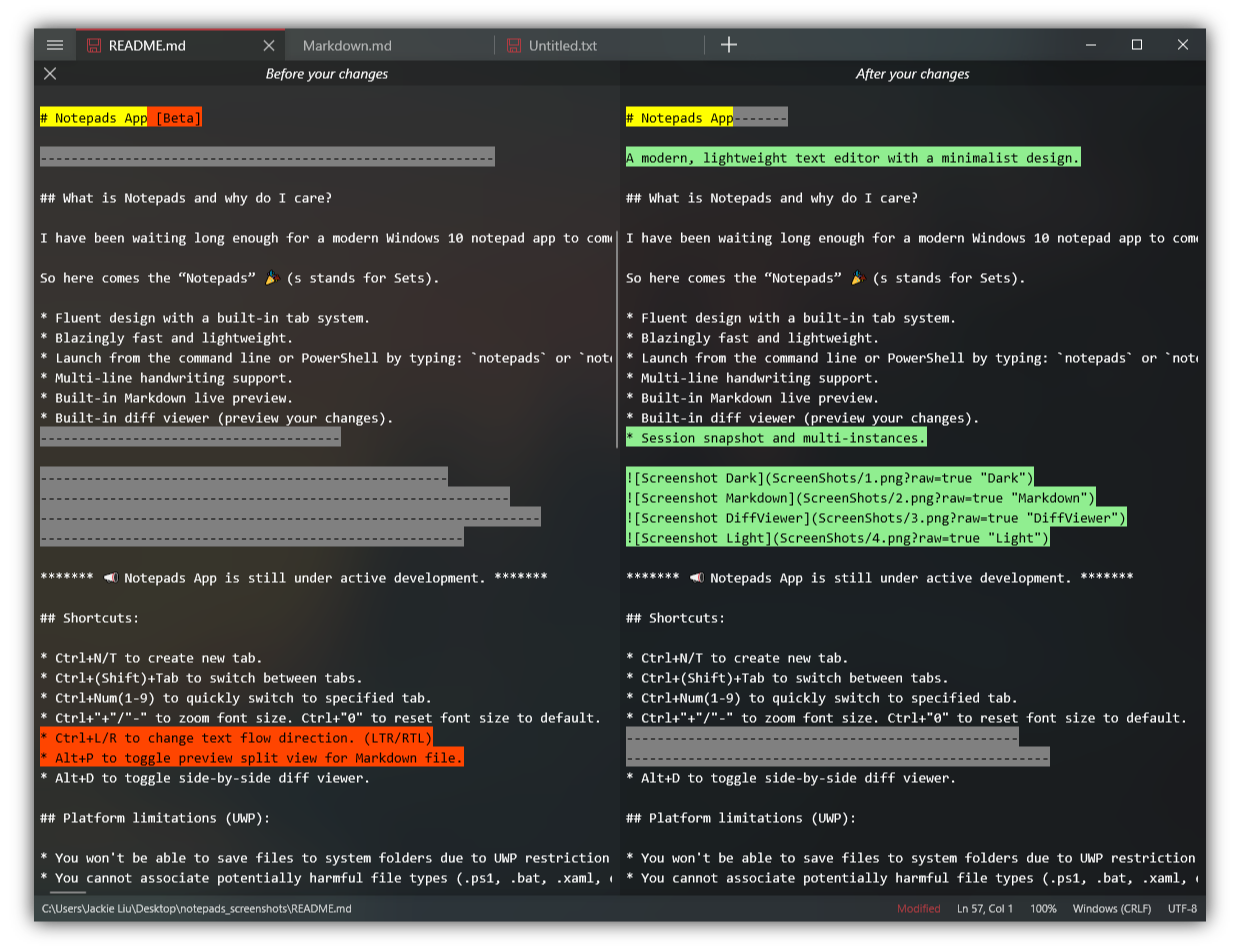Exit the diff viewer via the X icon

[50, 73]
